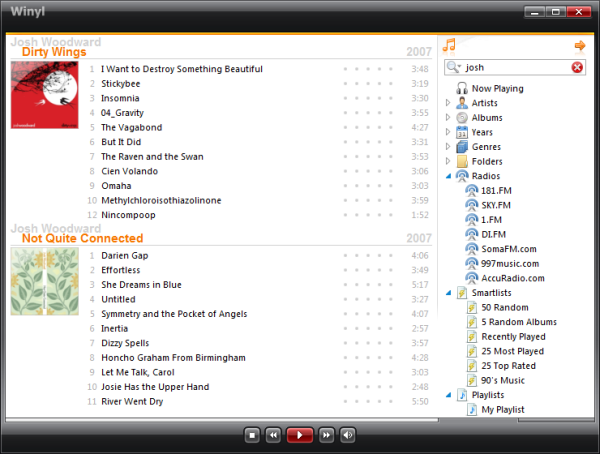Select track Cien Volando
Viewport: 600px width, 454px height.
[x=129, y=171]
